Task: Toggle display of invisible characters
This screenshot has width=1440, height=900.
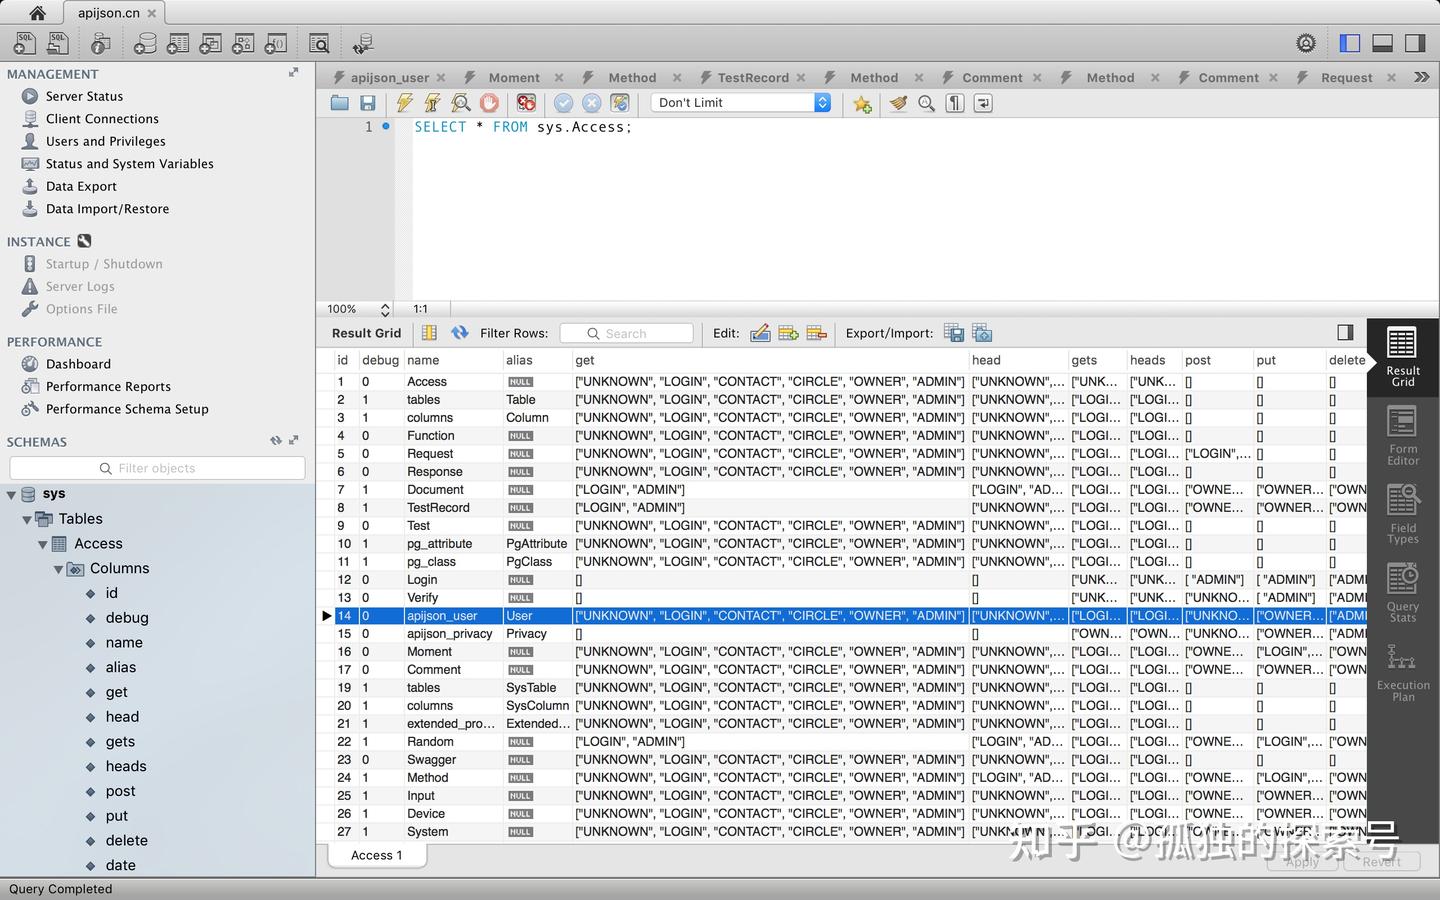Action: coord(955,103)
